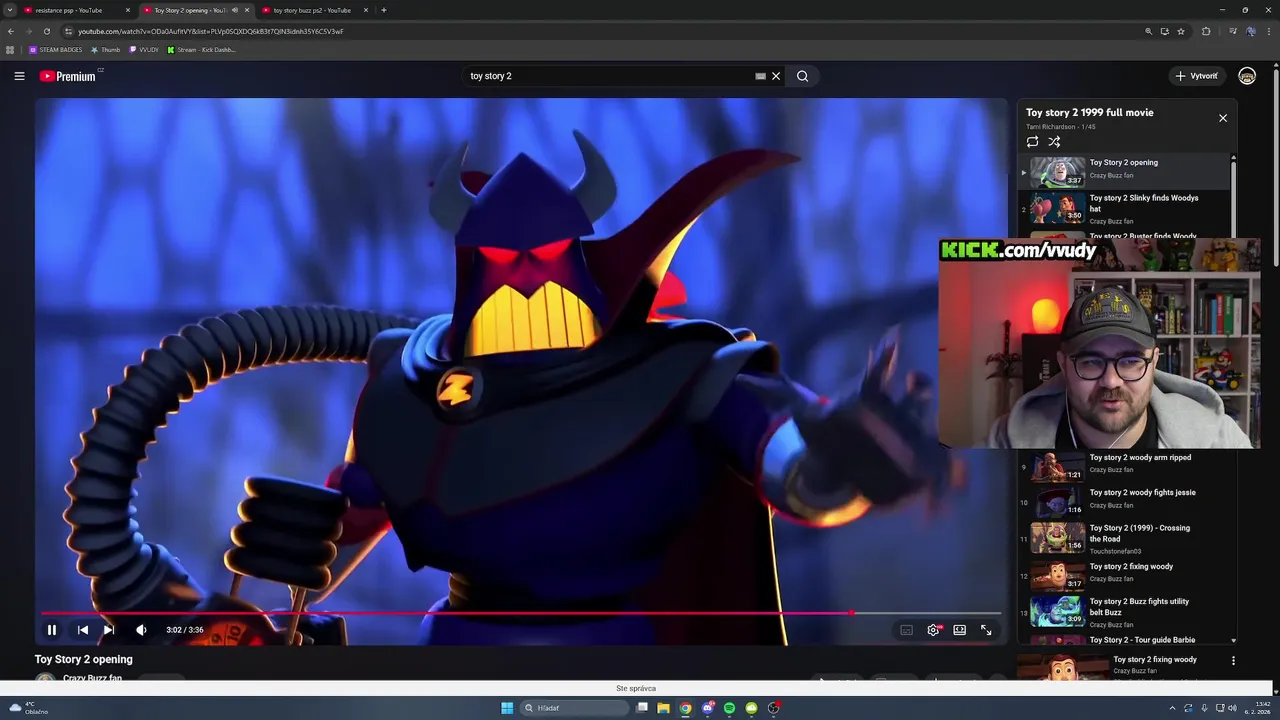Open recommended video 'Toy story 2 fixing woody' thumbnail
Image resolution: width=1280 pixels, height=720 pixels.
1062,667
